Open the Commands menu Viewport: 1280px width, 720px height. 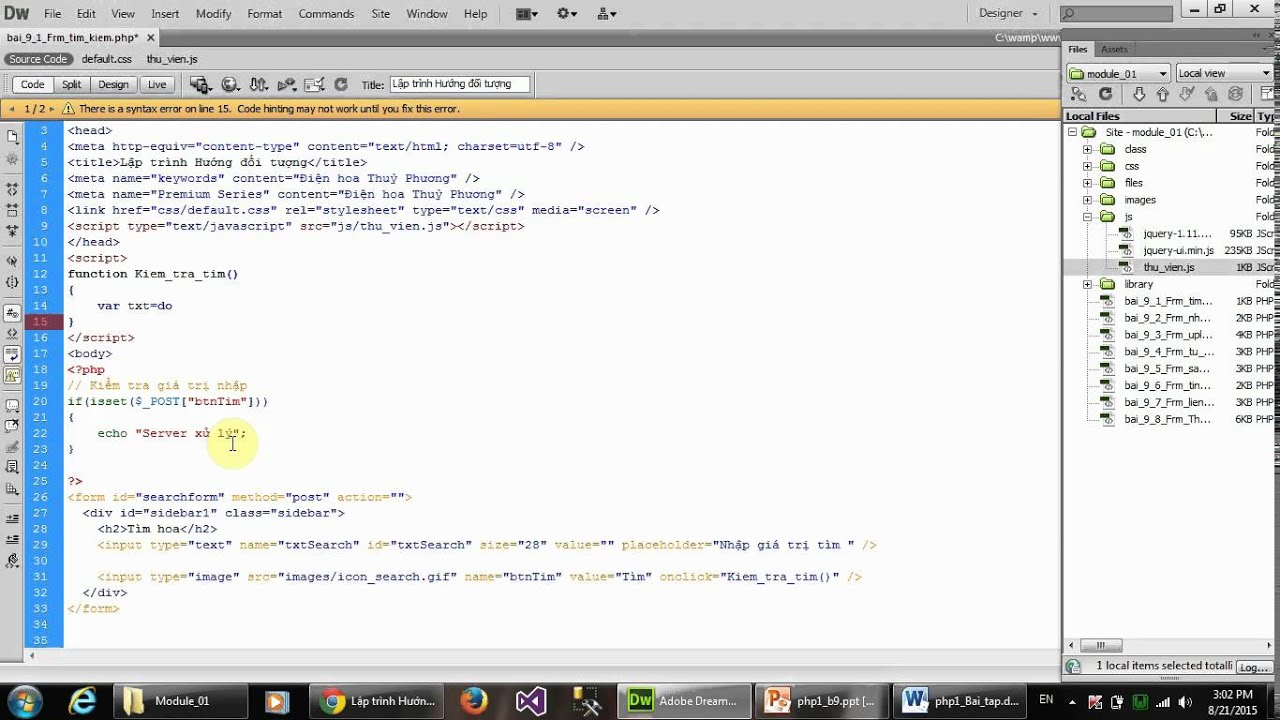pos(326,14)
